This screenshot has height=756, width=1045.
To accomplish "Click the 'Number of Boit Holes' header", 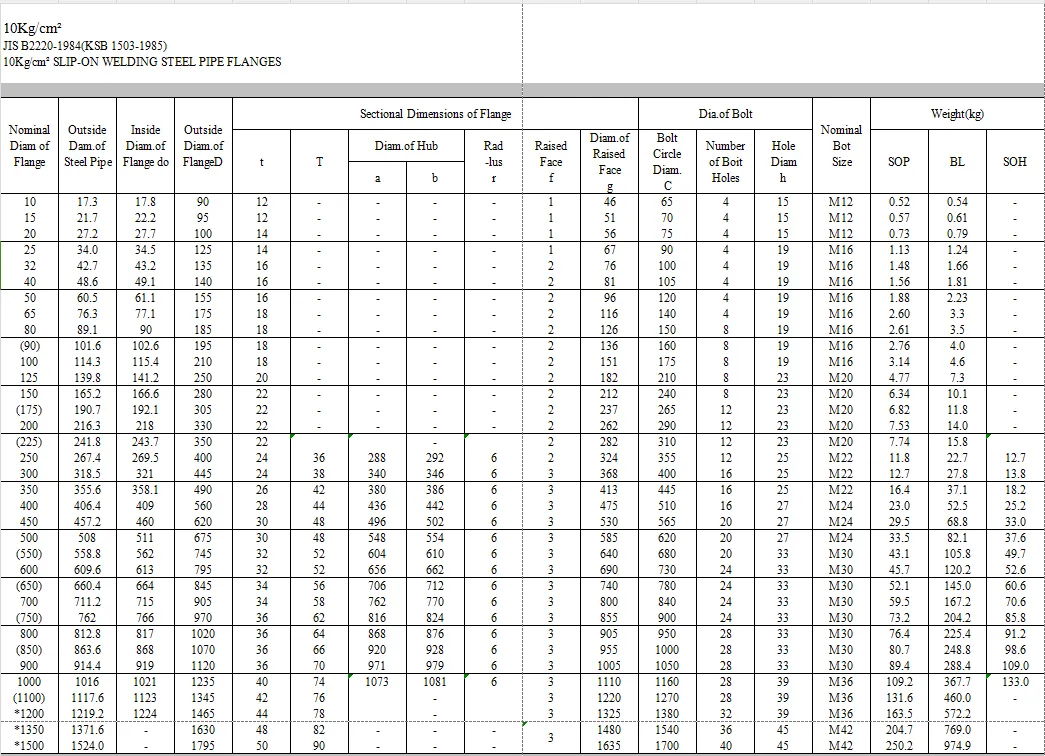I will click(725, 162).
